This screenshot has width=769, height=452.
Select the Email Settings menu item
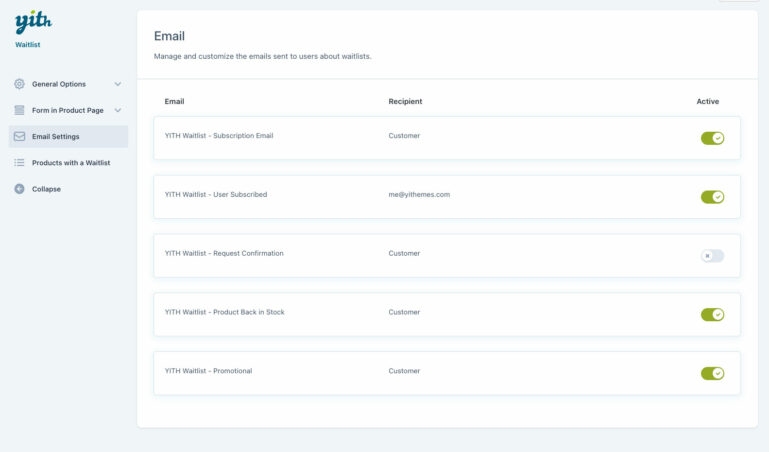[x=68, y=136]
